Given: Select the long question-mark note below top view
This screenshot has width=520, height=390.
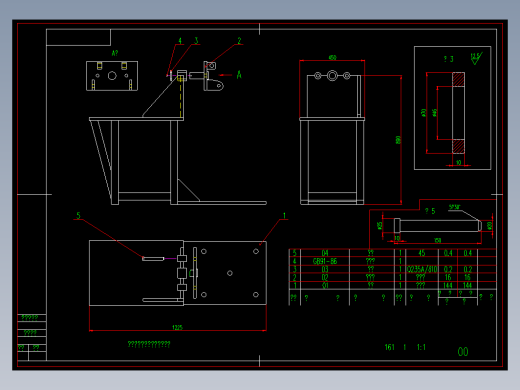Looking at the screenshot, I should (149, 344).
